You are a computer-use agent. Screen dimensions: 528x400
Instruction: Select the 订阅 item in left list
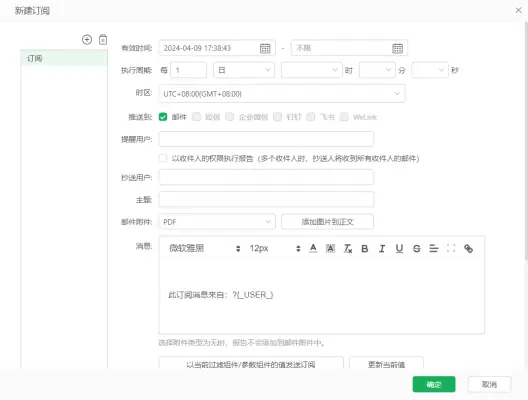[x=64, y=58]
